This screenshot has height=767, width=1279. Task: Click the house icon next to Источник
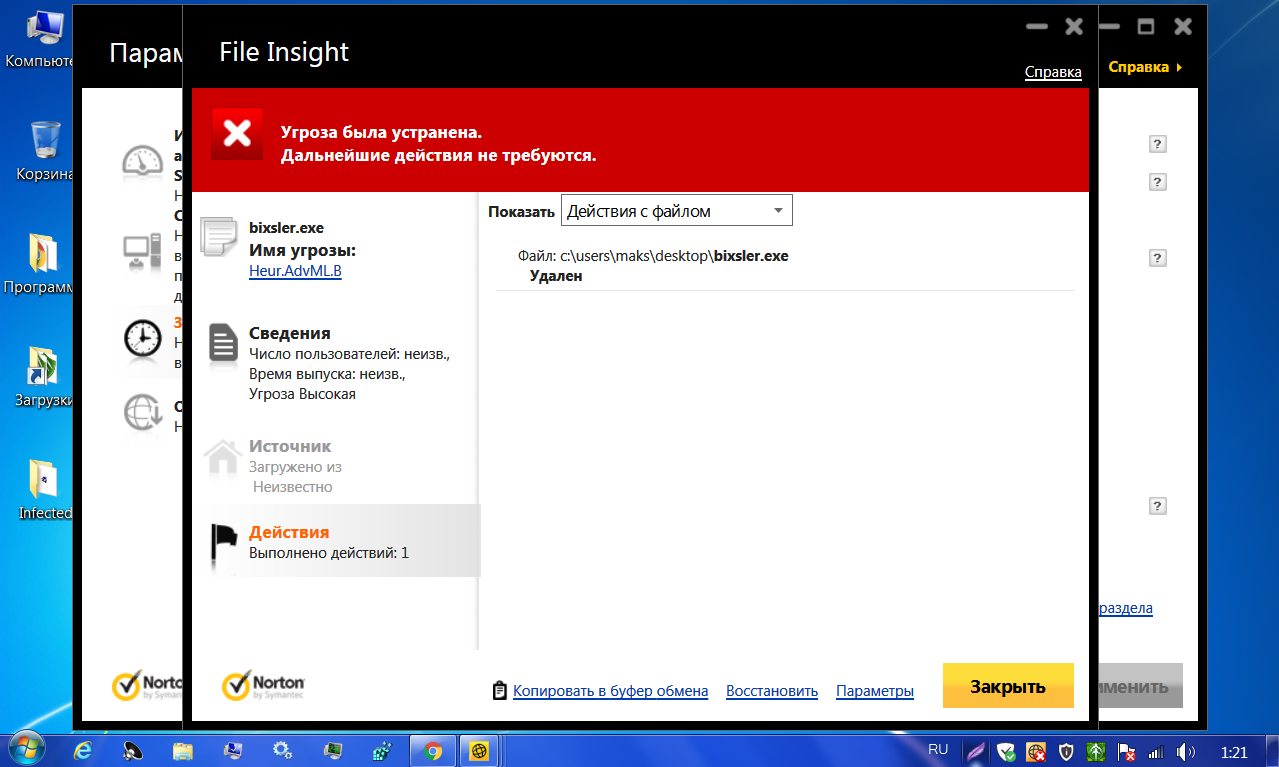(222, 456)
